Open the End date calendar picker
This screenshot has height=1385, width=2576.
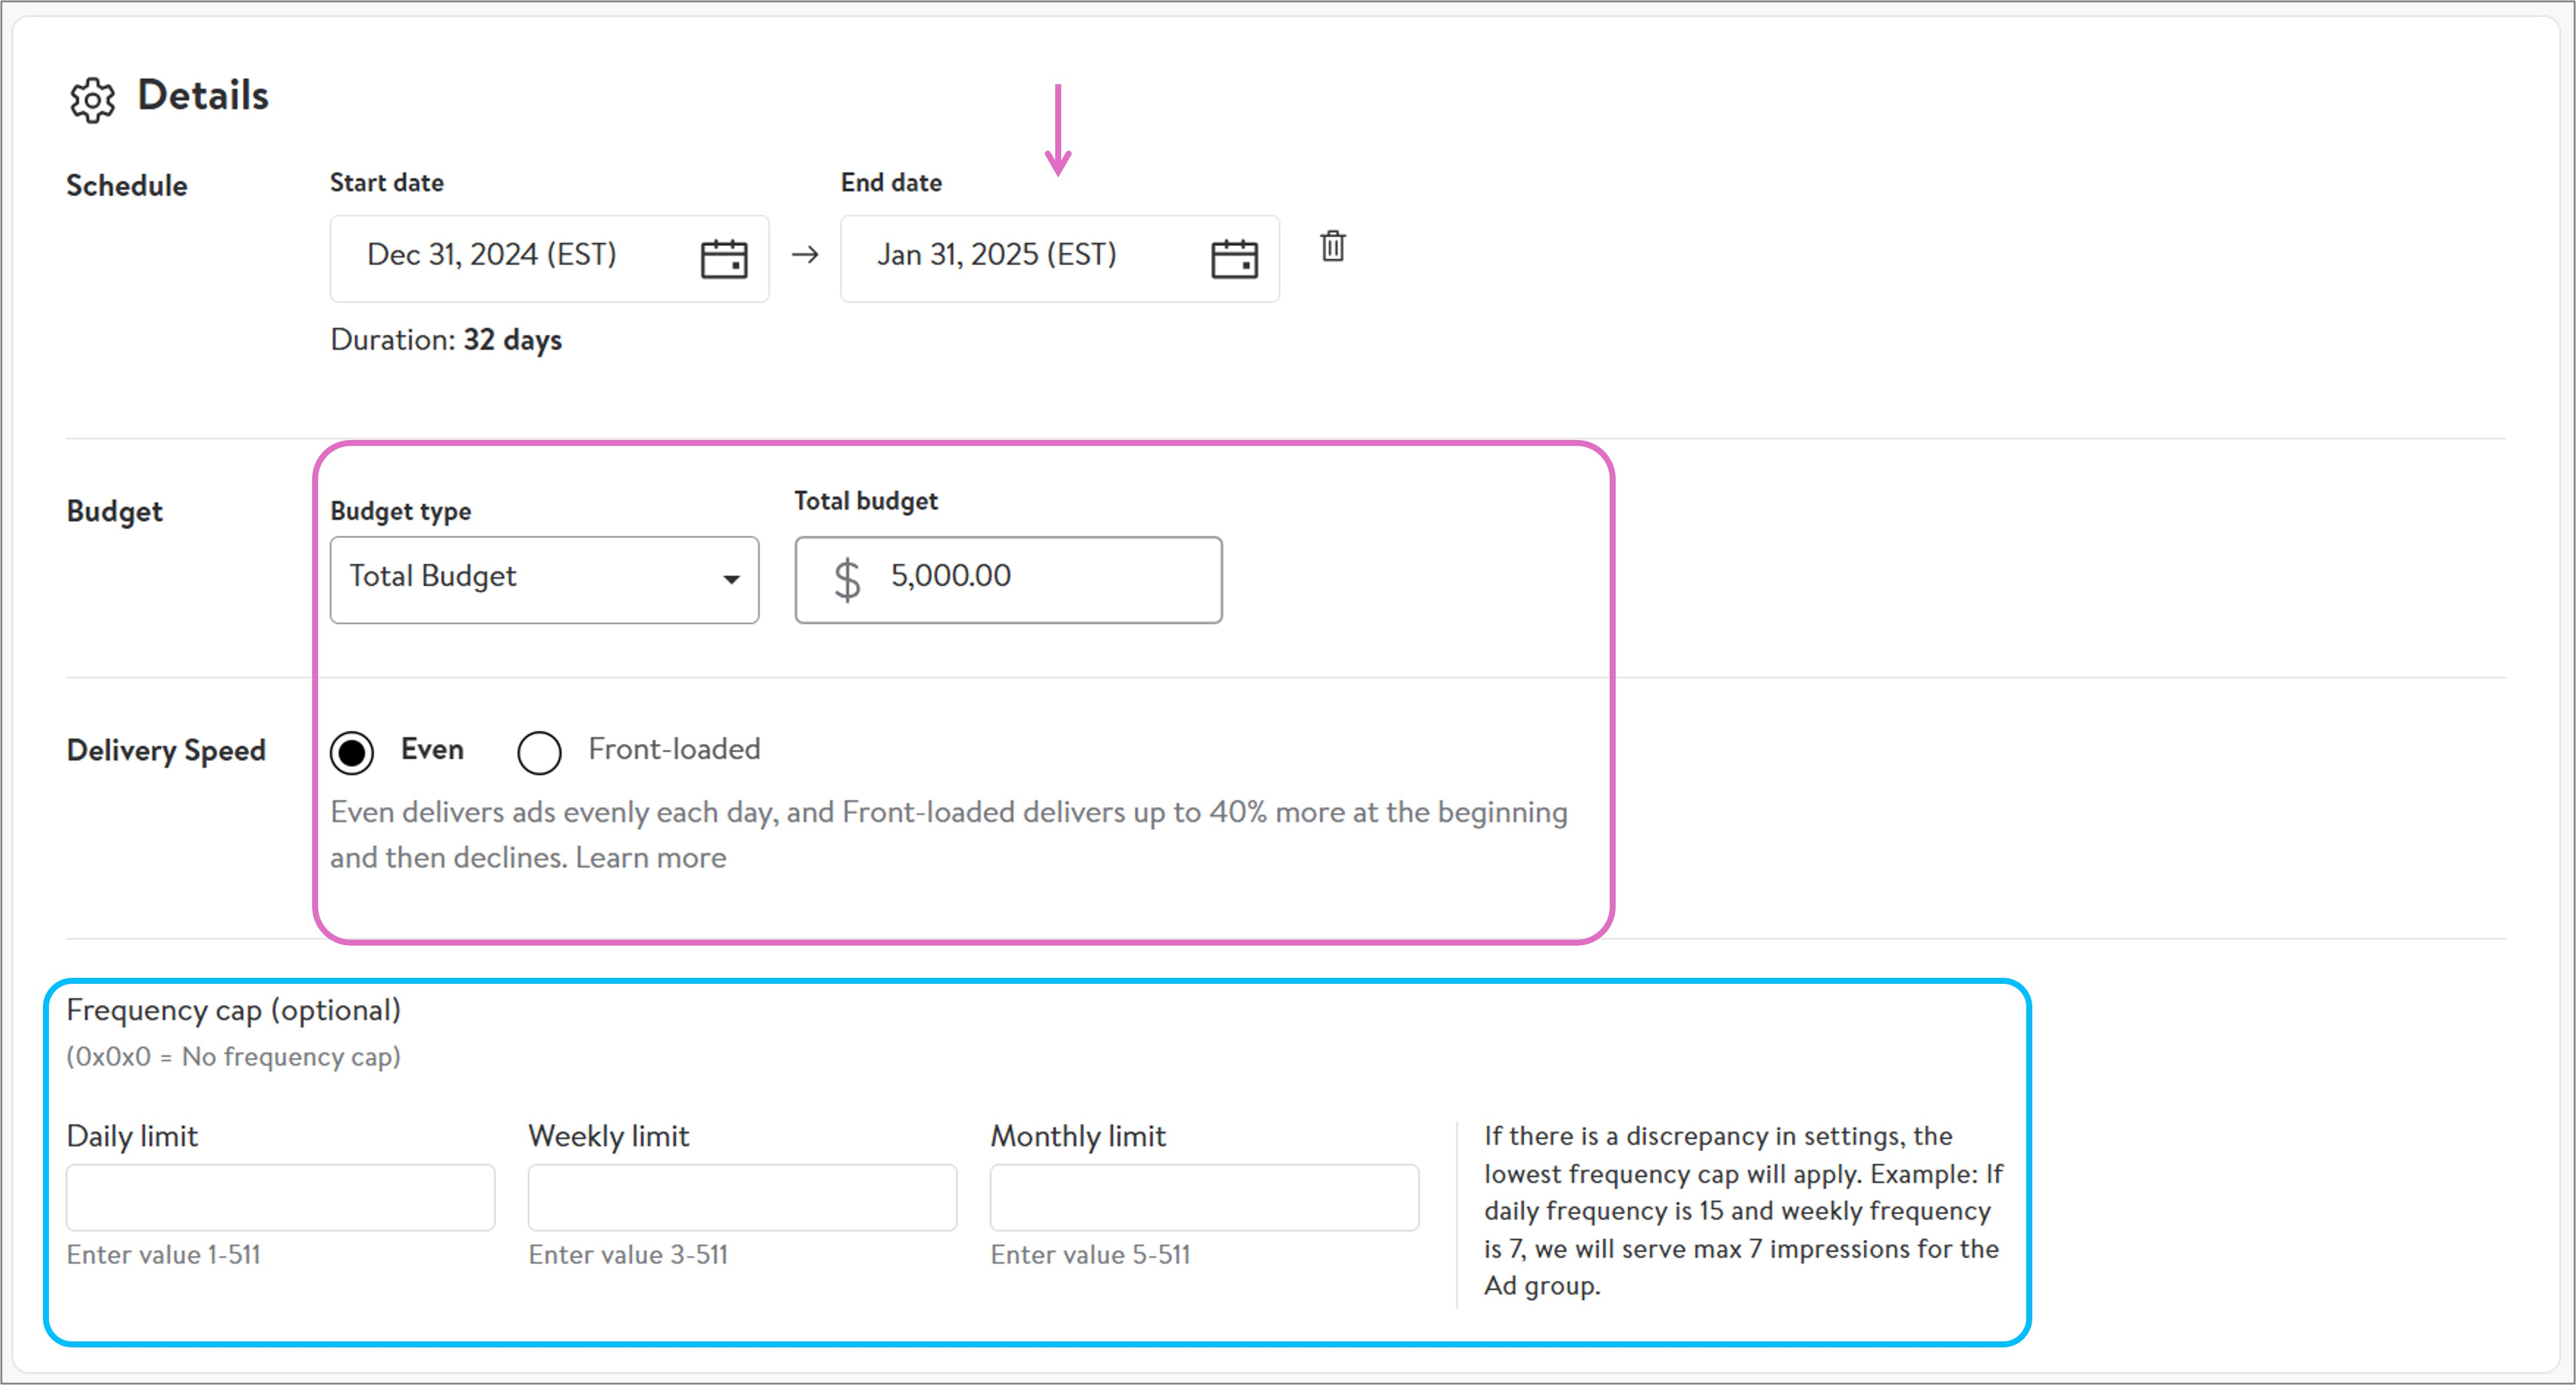pos(1233,259)
